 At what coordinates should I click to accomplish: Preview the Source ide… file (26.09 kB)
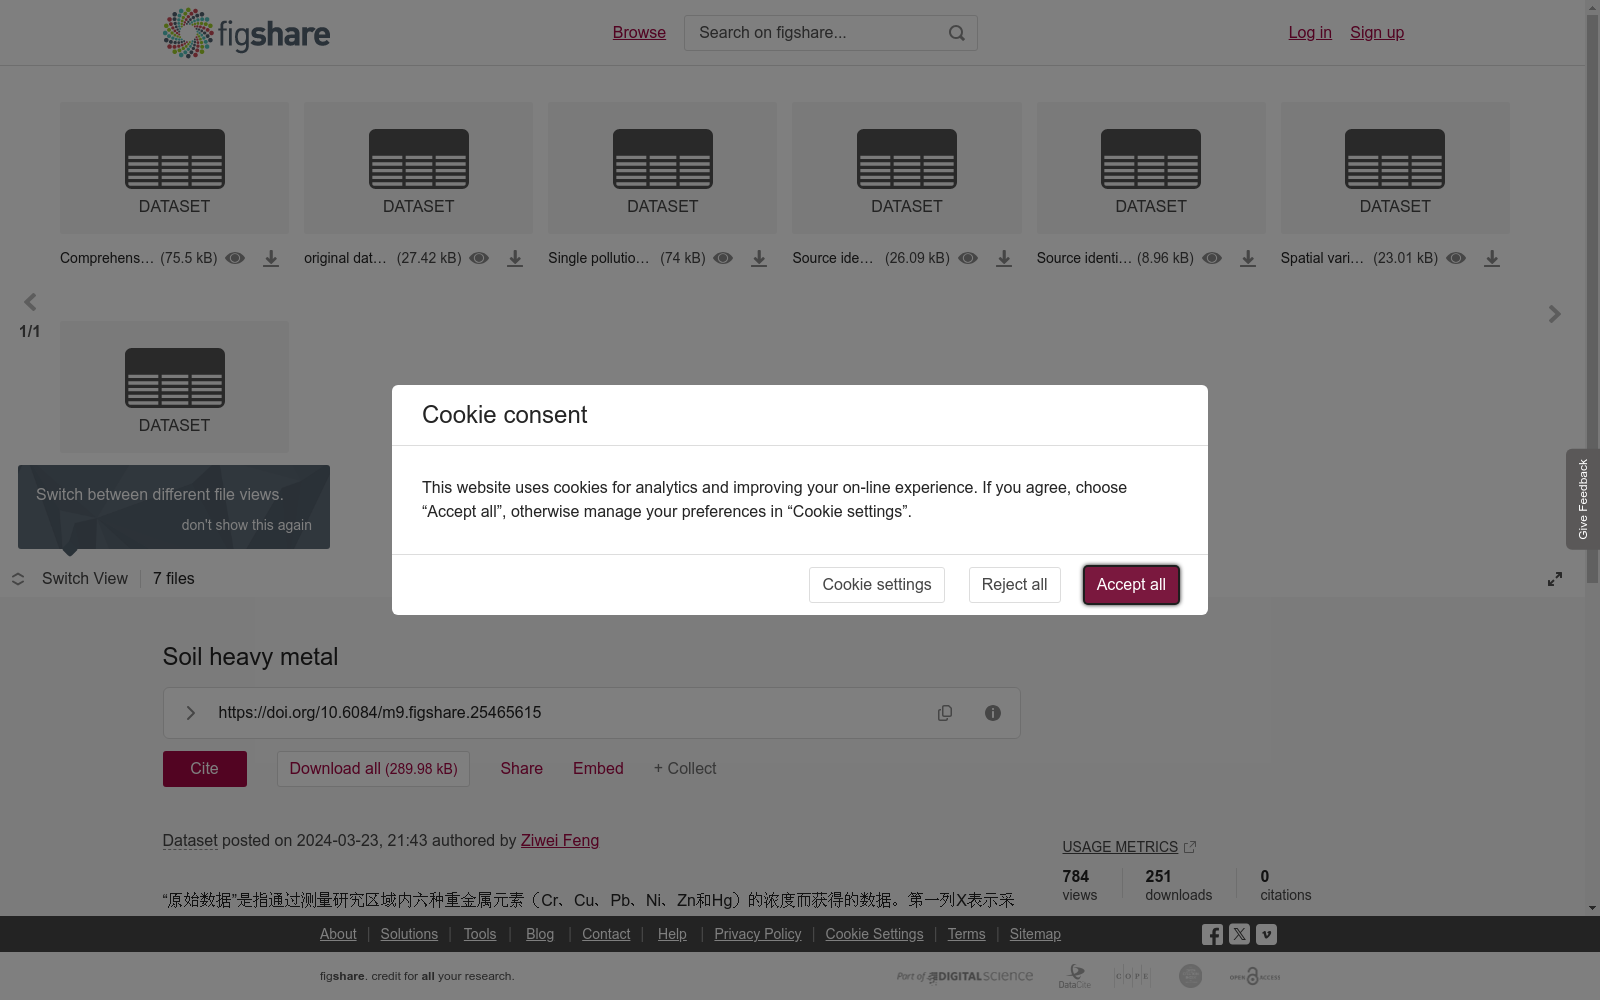pos(968,258)
